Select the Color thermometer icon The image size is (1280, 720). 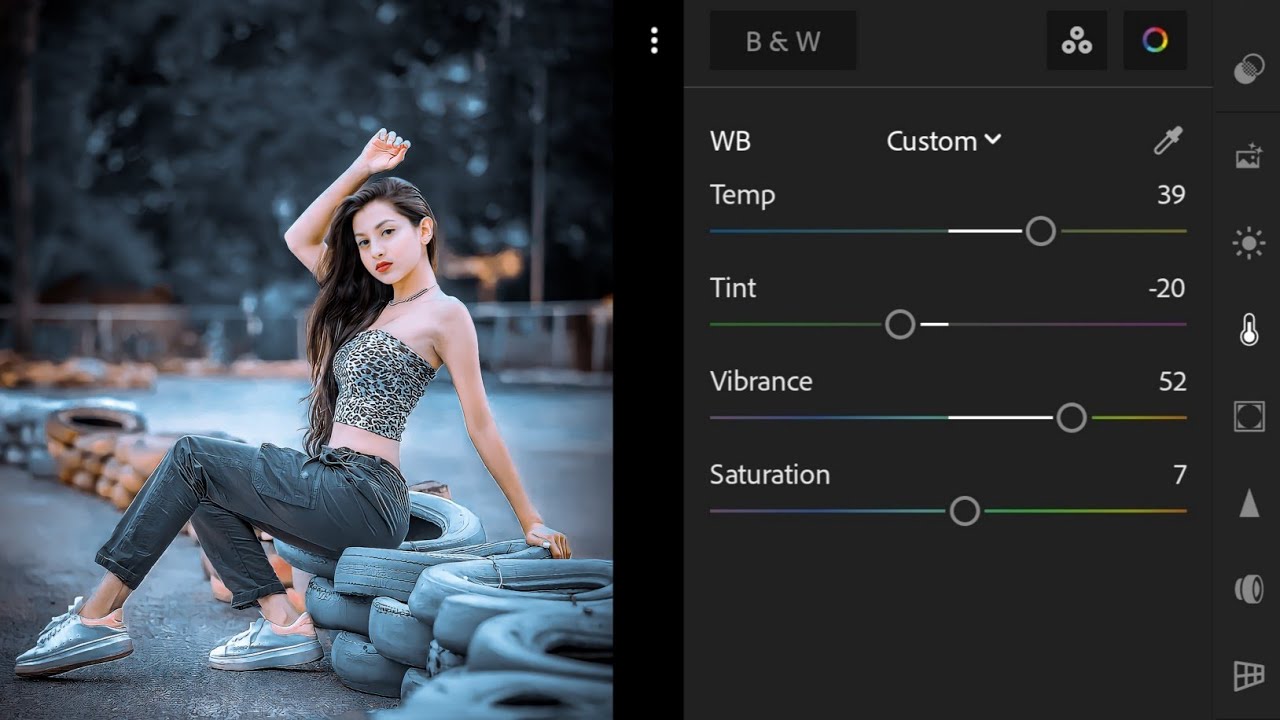(1249, 330)
